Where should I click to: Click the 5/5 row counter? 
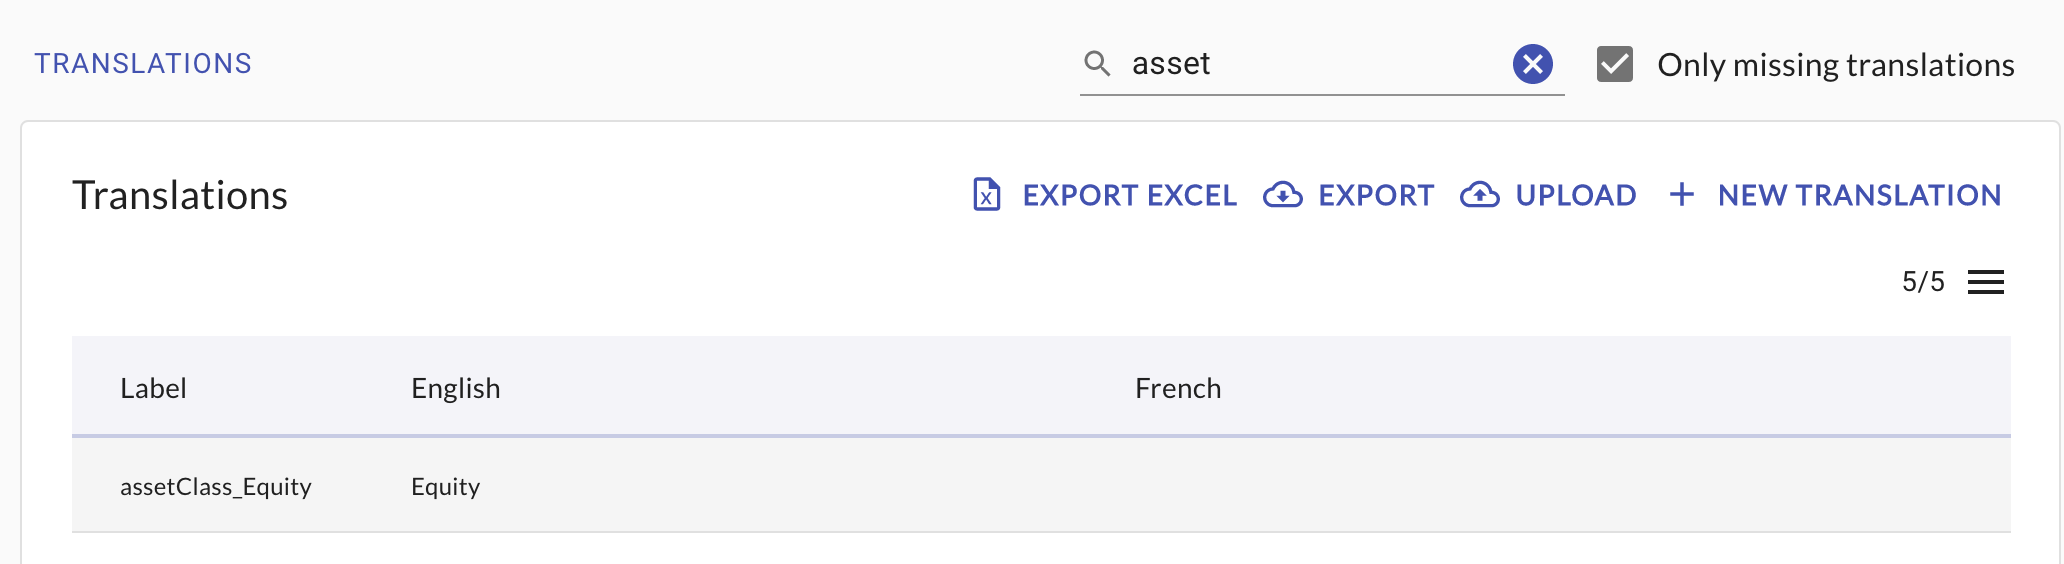[x=1922, y=282]
